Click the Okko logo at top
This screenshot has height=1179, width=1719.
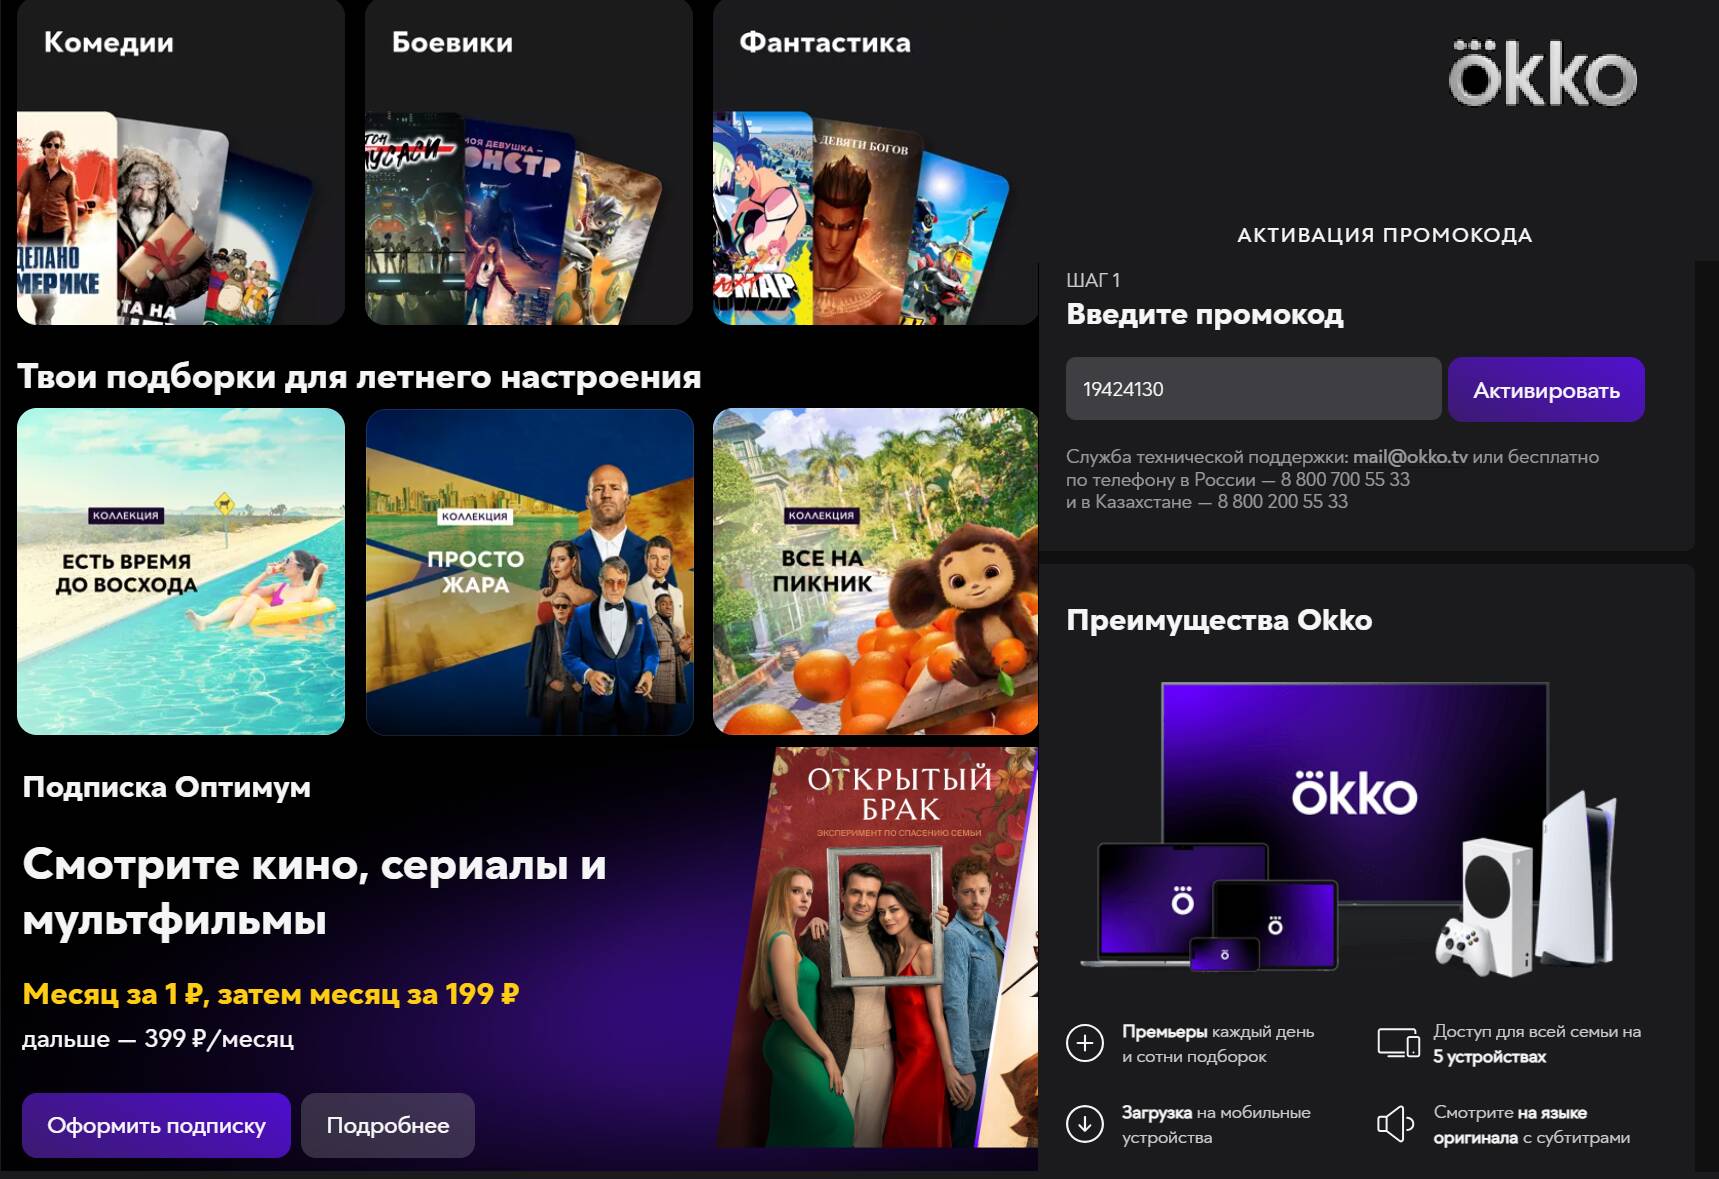(1542, 75)
